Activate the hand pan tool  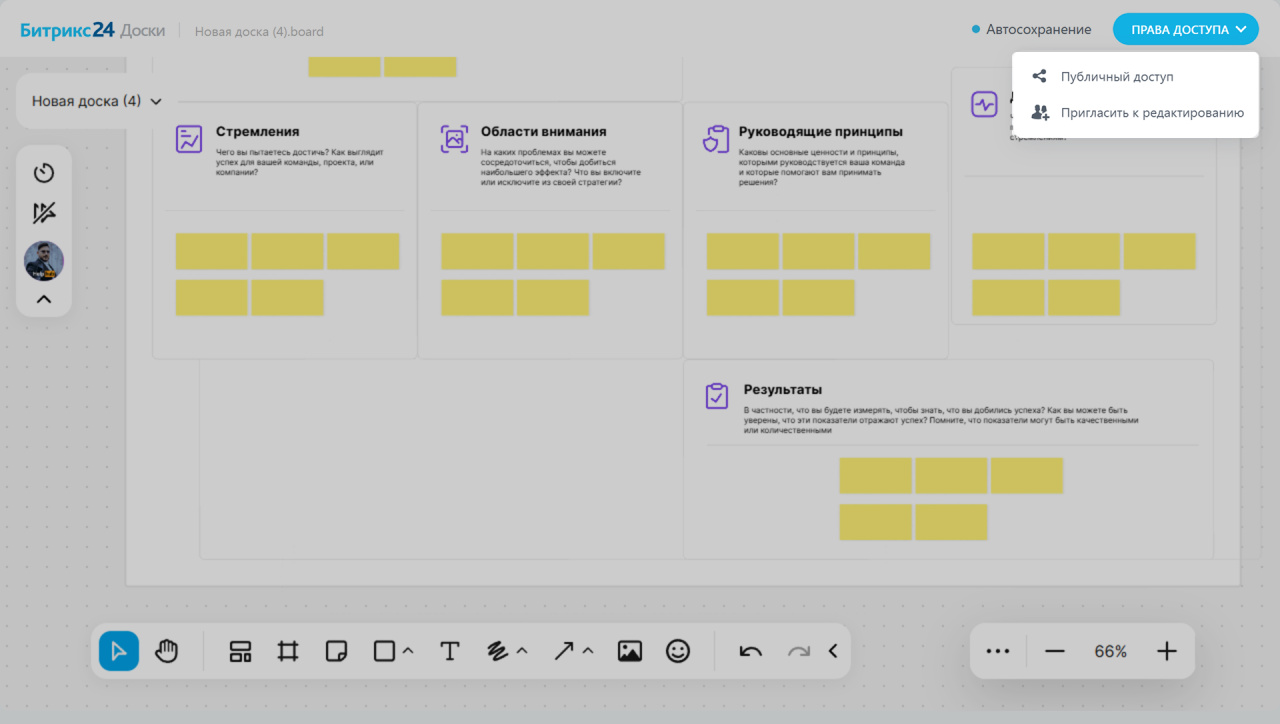[x=166, y=651]
